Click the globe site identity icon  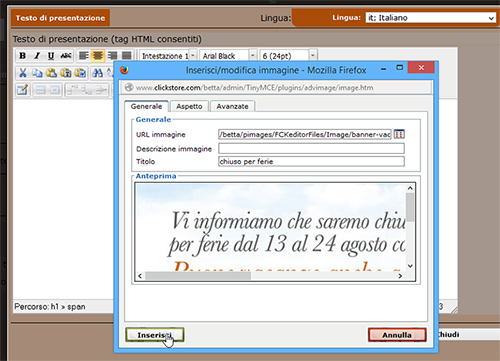click(129, 87)
